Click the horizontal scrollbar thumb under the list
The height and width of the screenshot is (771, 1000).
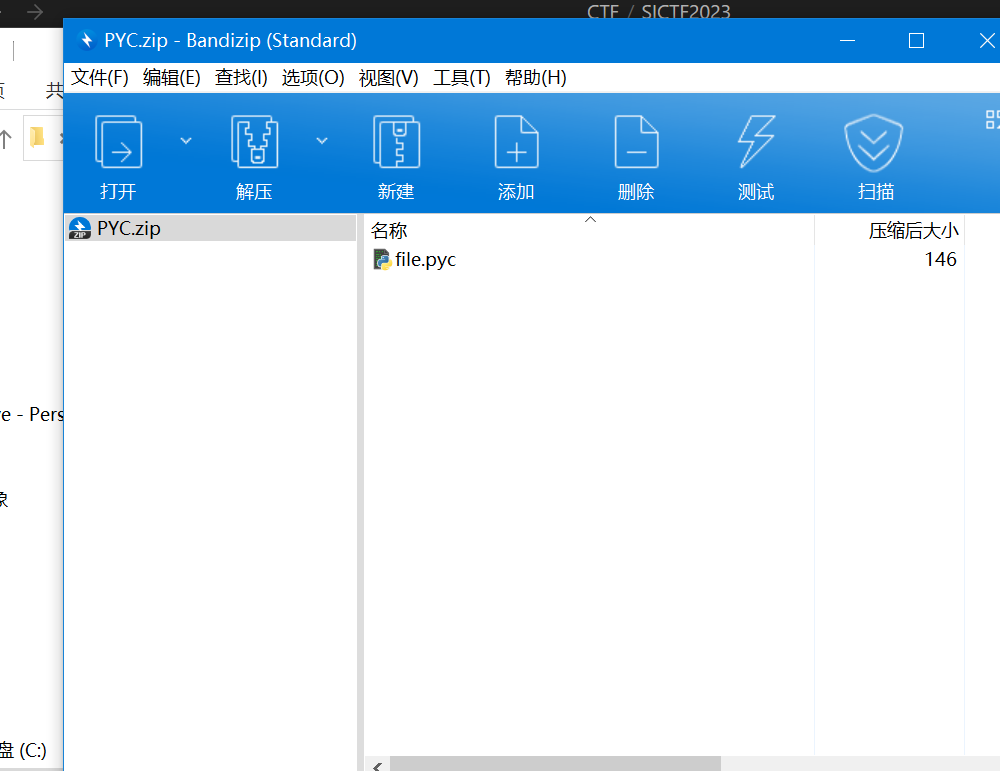(555, 764)
